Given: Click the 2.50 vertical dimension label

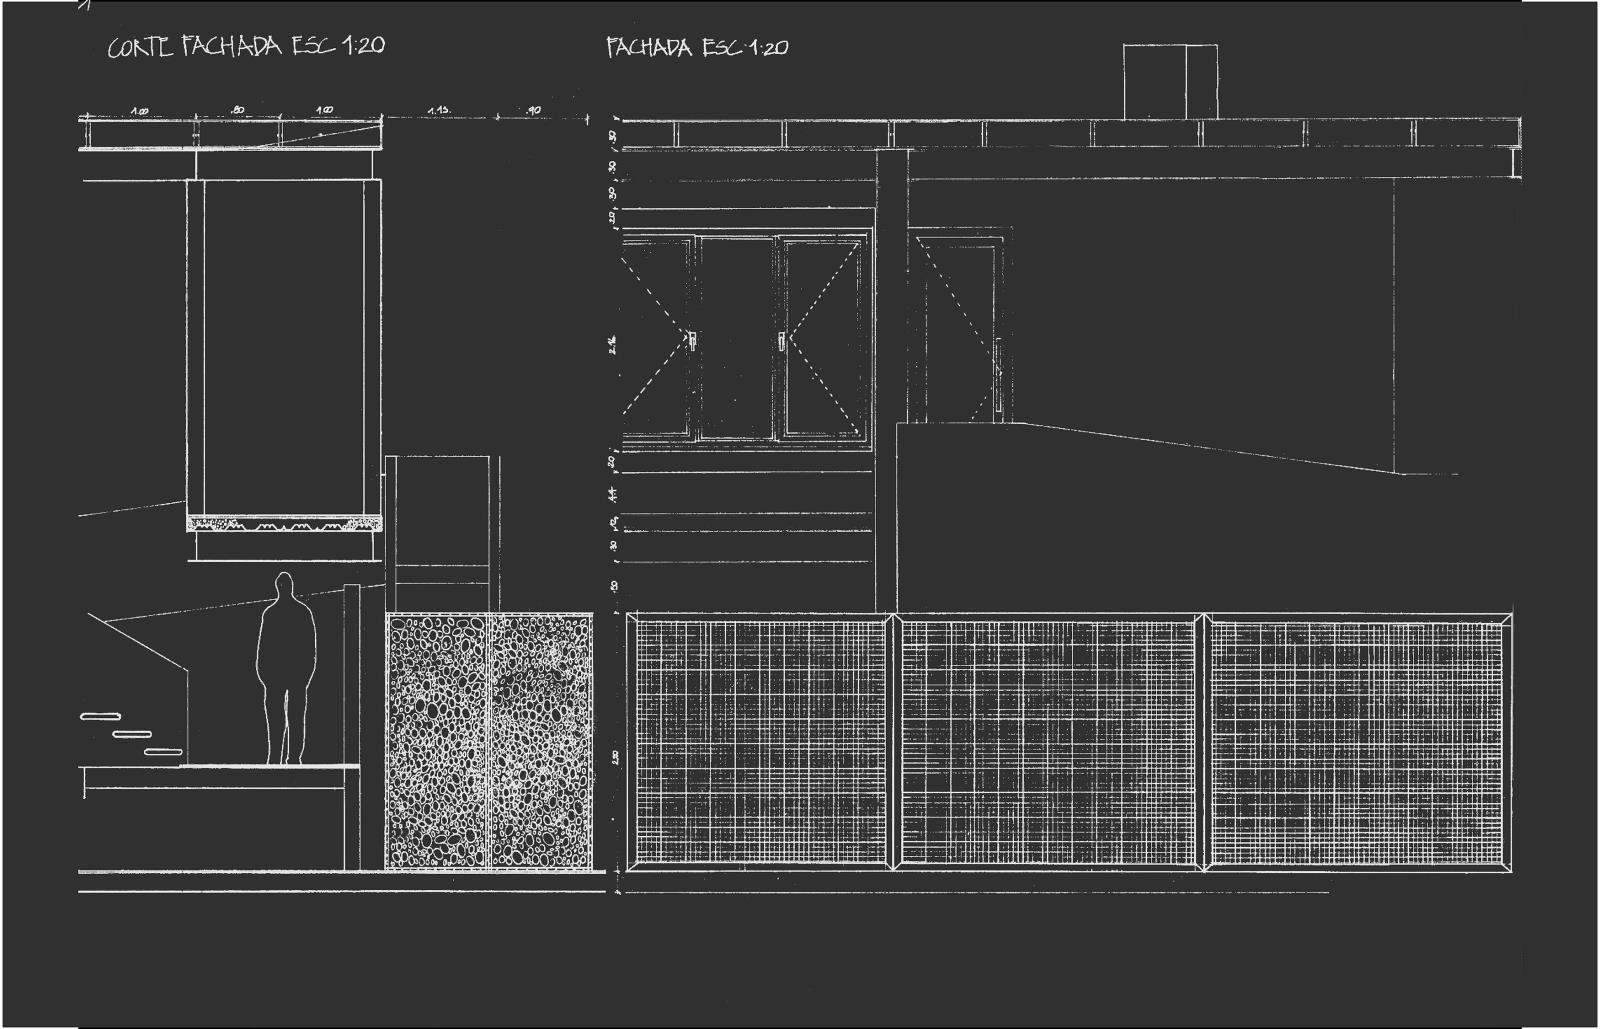Looking at the screenshot, I should coord(614,757).
